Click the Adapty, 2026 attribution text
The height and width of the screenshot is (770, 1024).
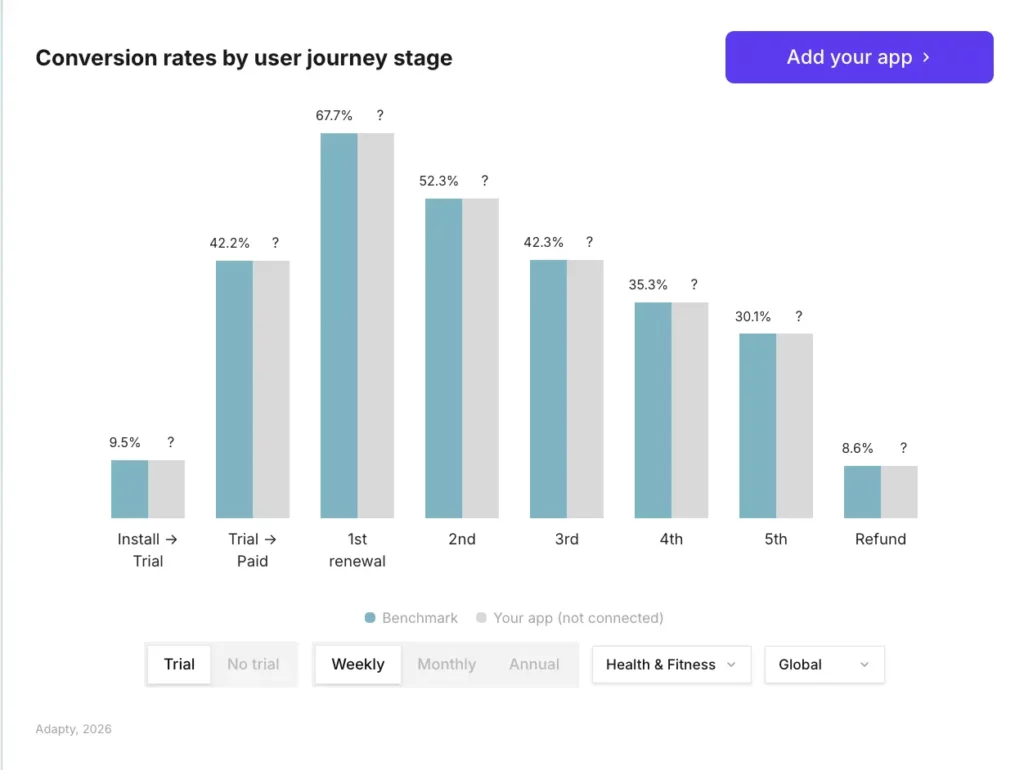(73, 729)
